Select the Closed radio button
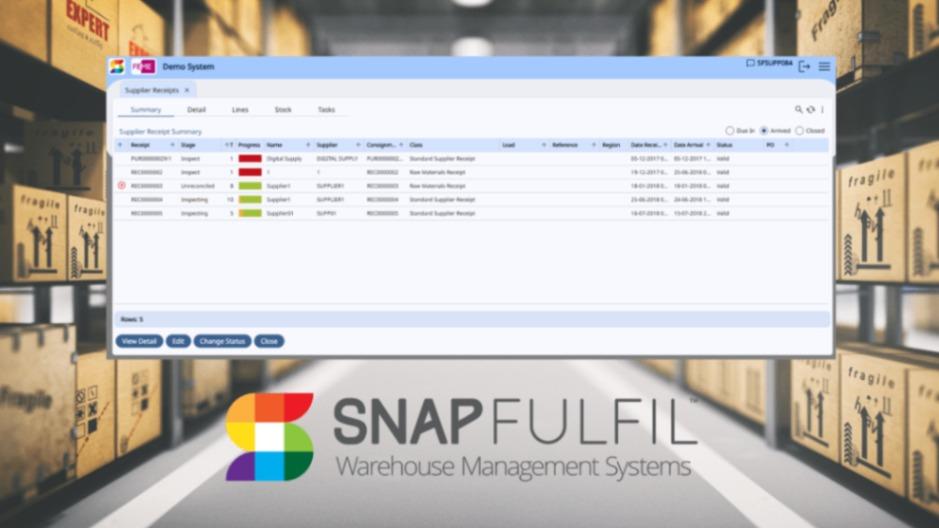 coord(799,131)
